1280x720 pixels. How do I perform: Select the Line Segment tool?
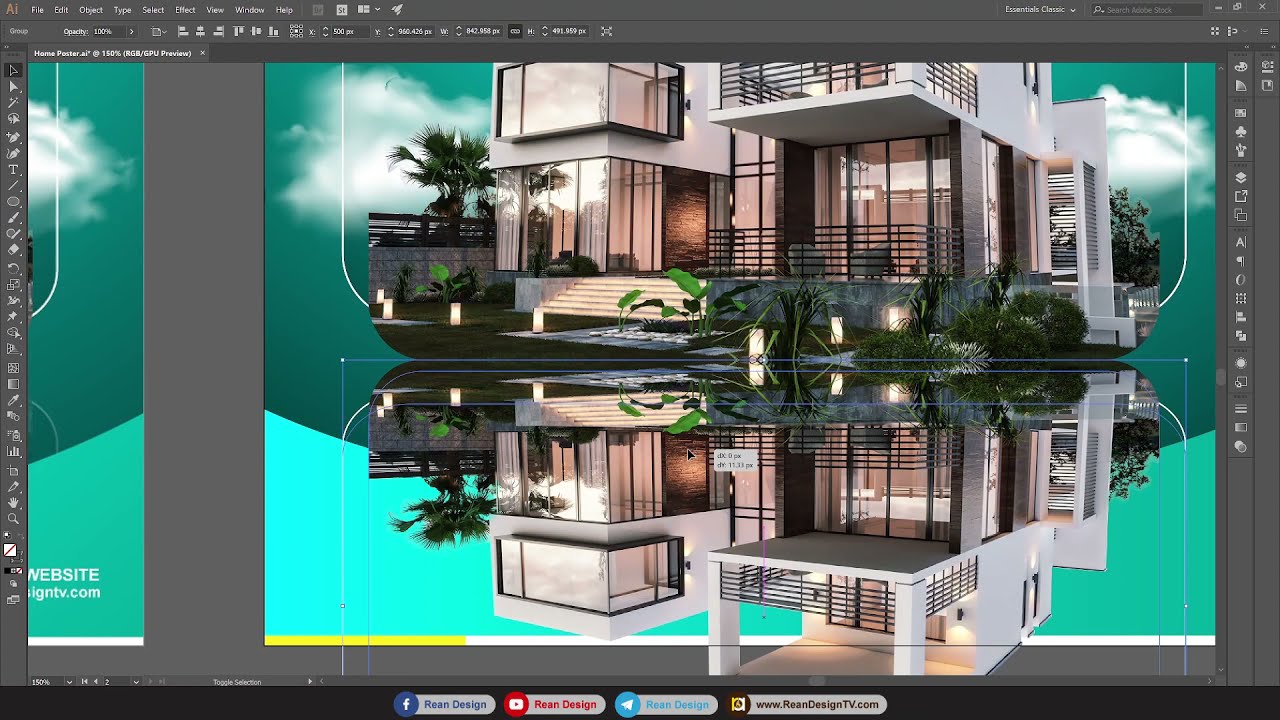tap(14, 185)
